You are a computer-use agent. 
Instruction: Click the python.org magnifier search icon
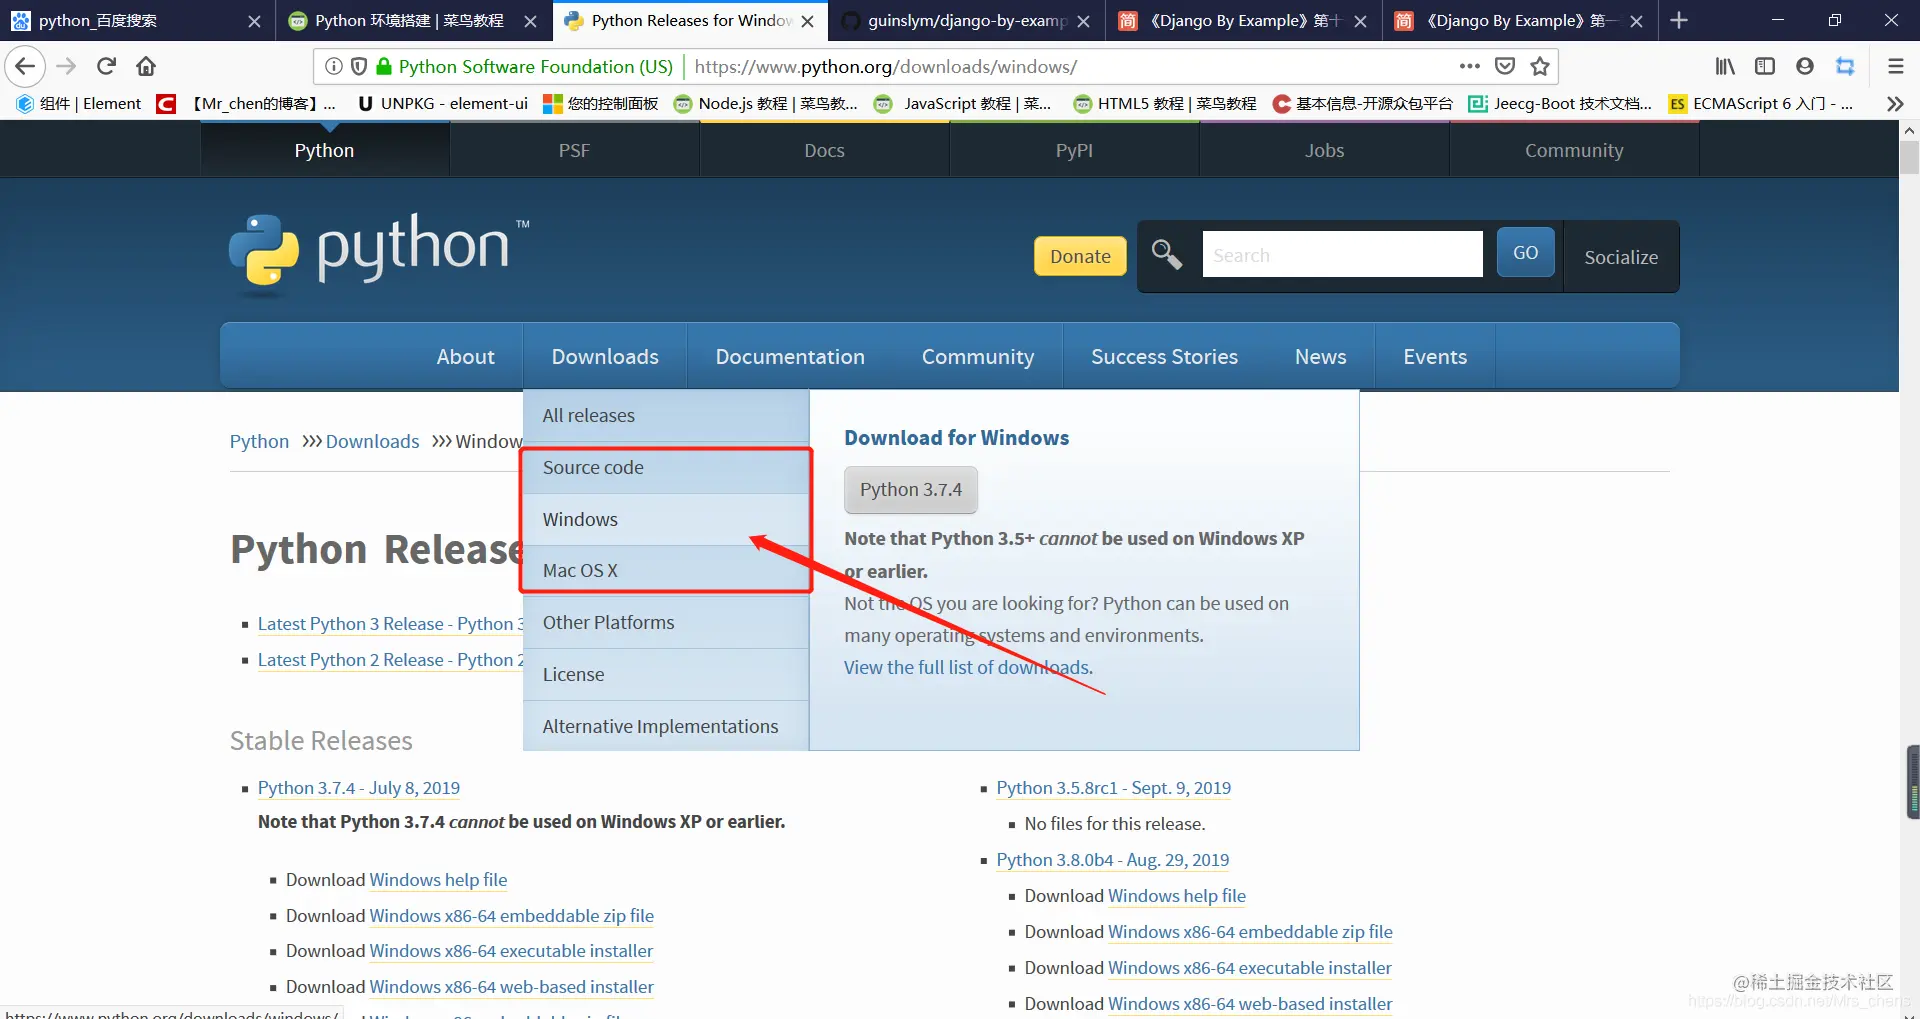coord(1167,255)
